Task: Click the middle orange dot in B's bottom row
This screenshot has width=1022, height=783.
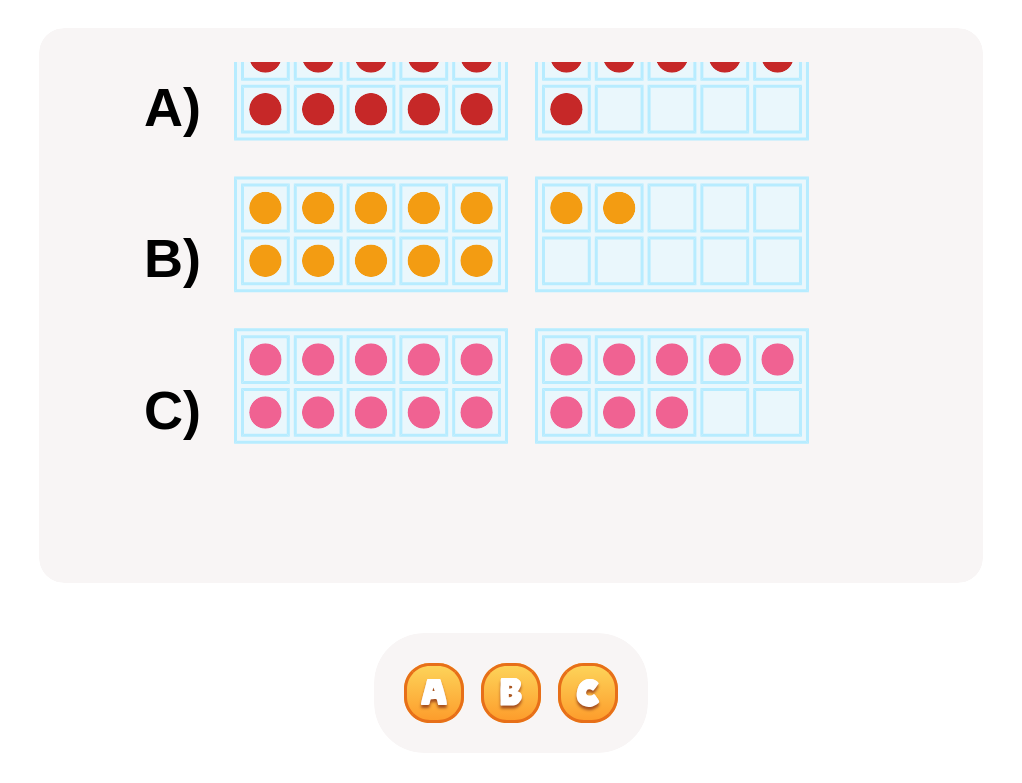Action: [370, 260]
